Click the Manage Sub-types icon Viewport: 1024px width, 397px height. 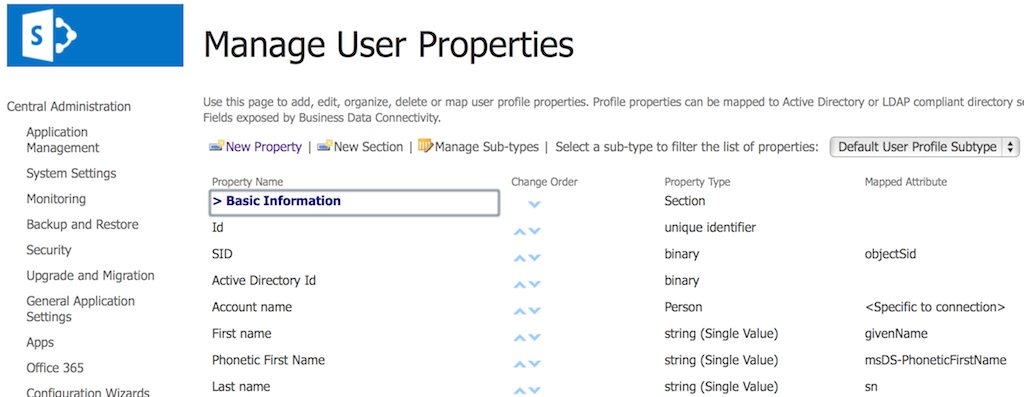coord(426,146)
